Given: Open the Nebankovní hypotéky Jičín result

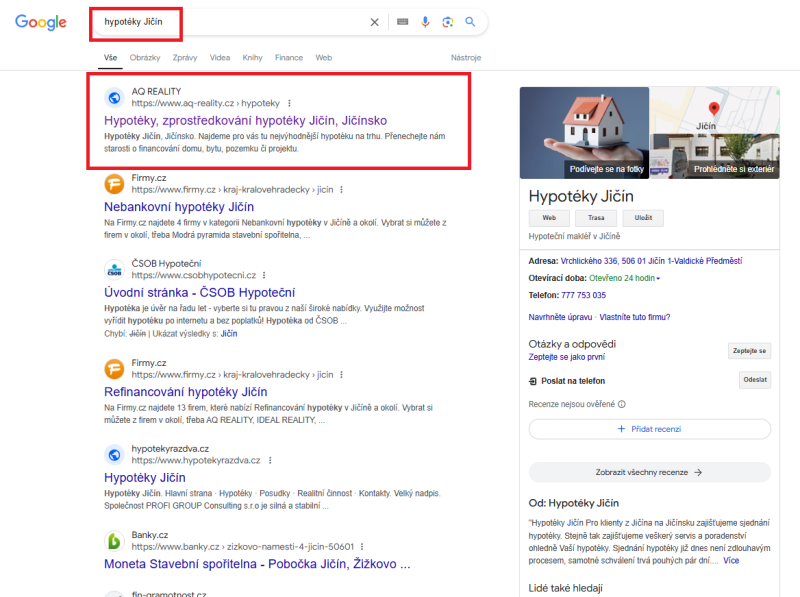Looking at the screenshot, I should [x=179, y=207].
